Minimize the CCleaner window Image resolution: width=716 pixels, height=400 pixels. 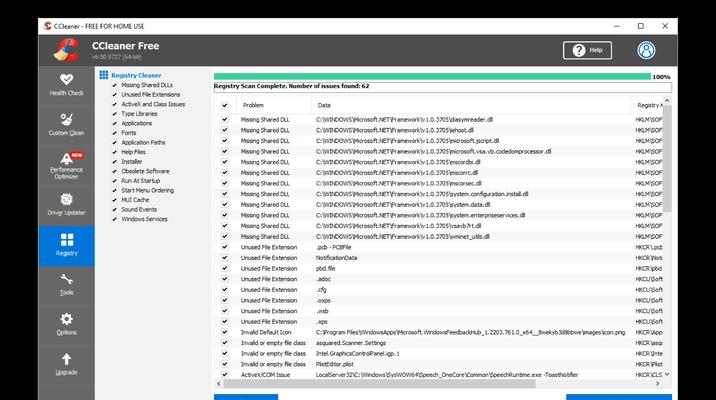click(617, 26)
